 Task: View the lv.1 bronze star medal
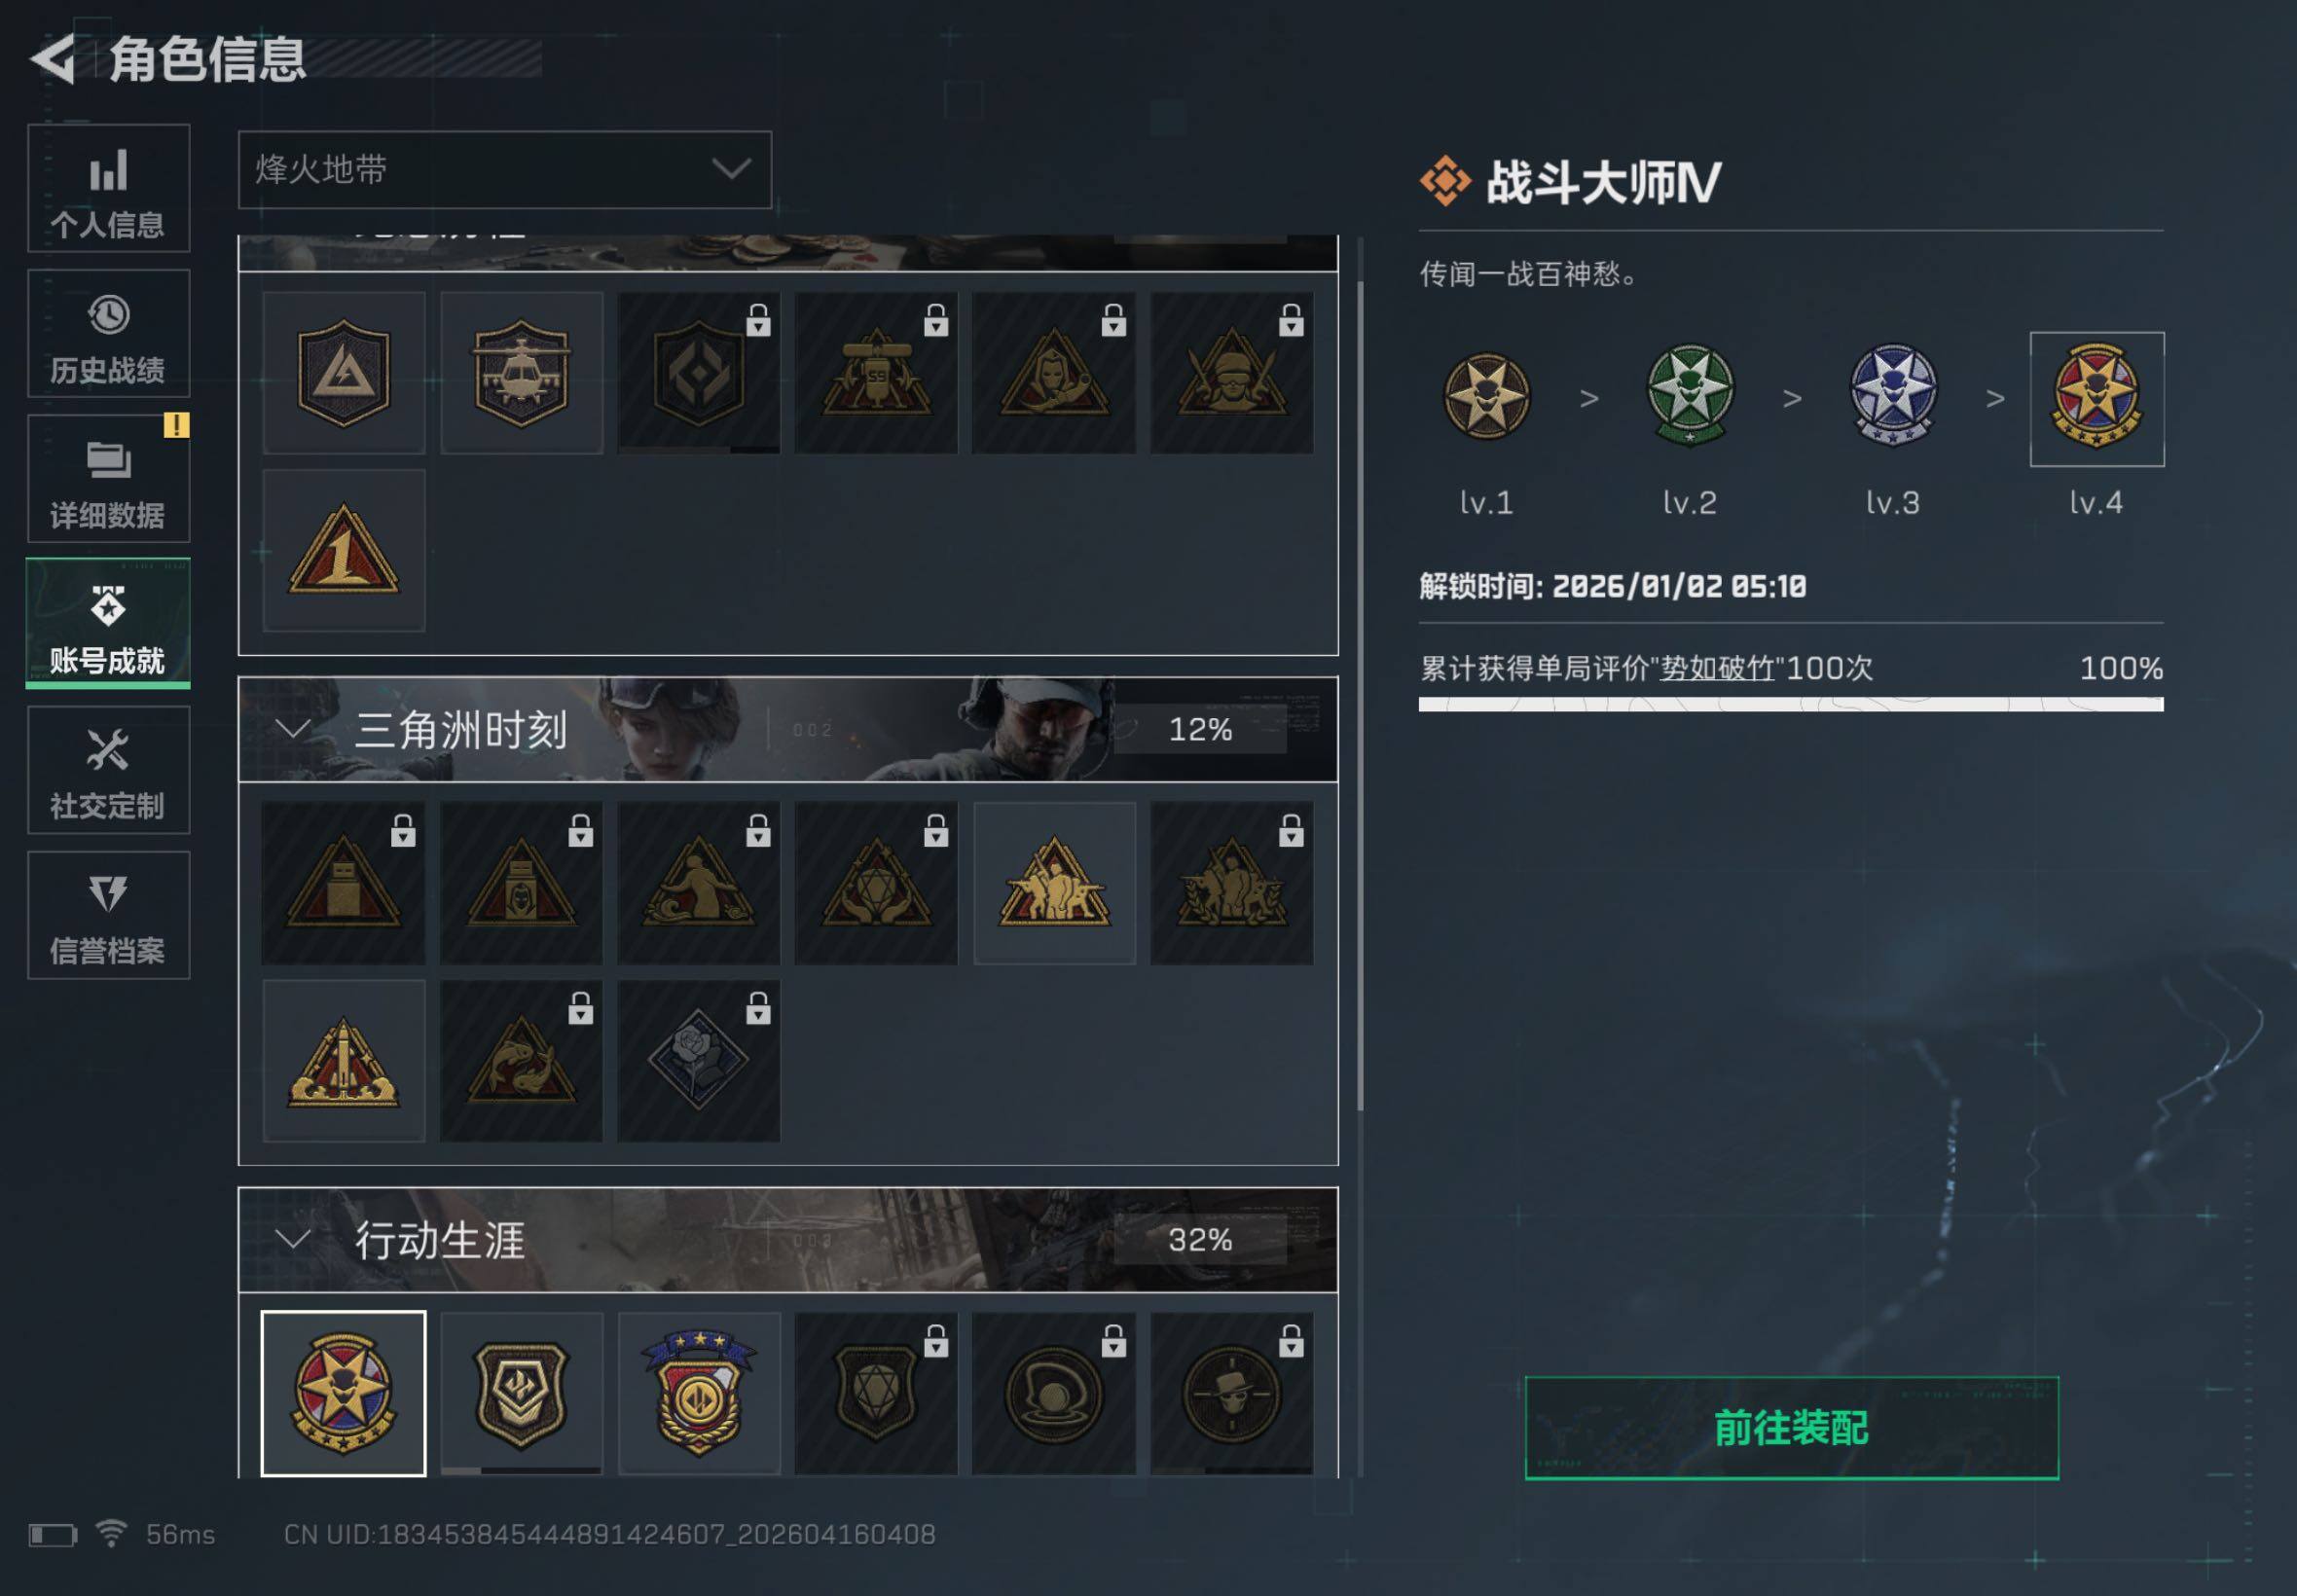[1486, 397]
